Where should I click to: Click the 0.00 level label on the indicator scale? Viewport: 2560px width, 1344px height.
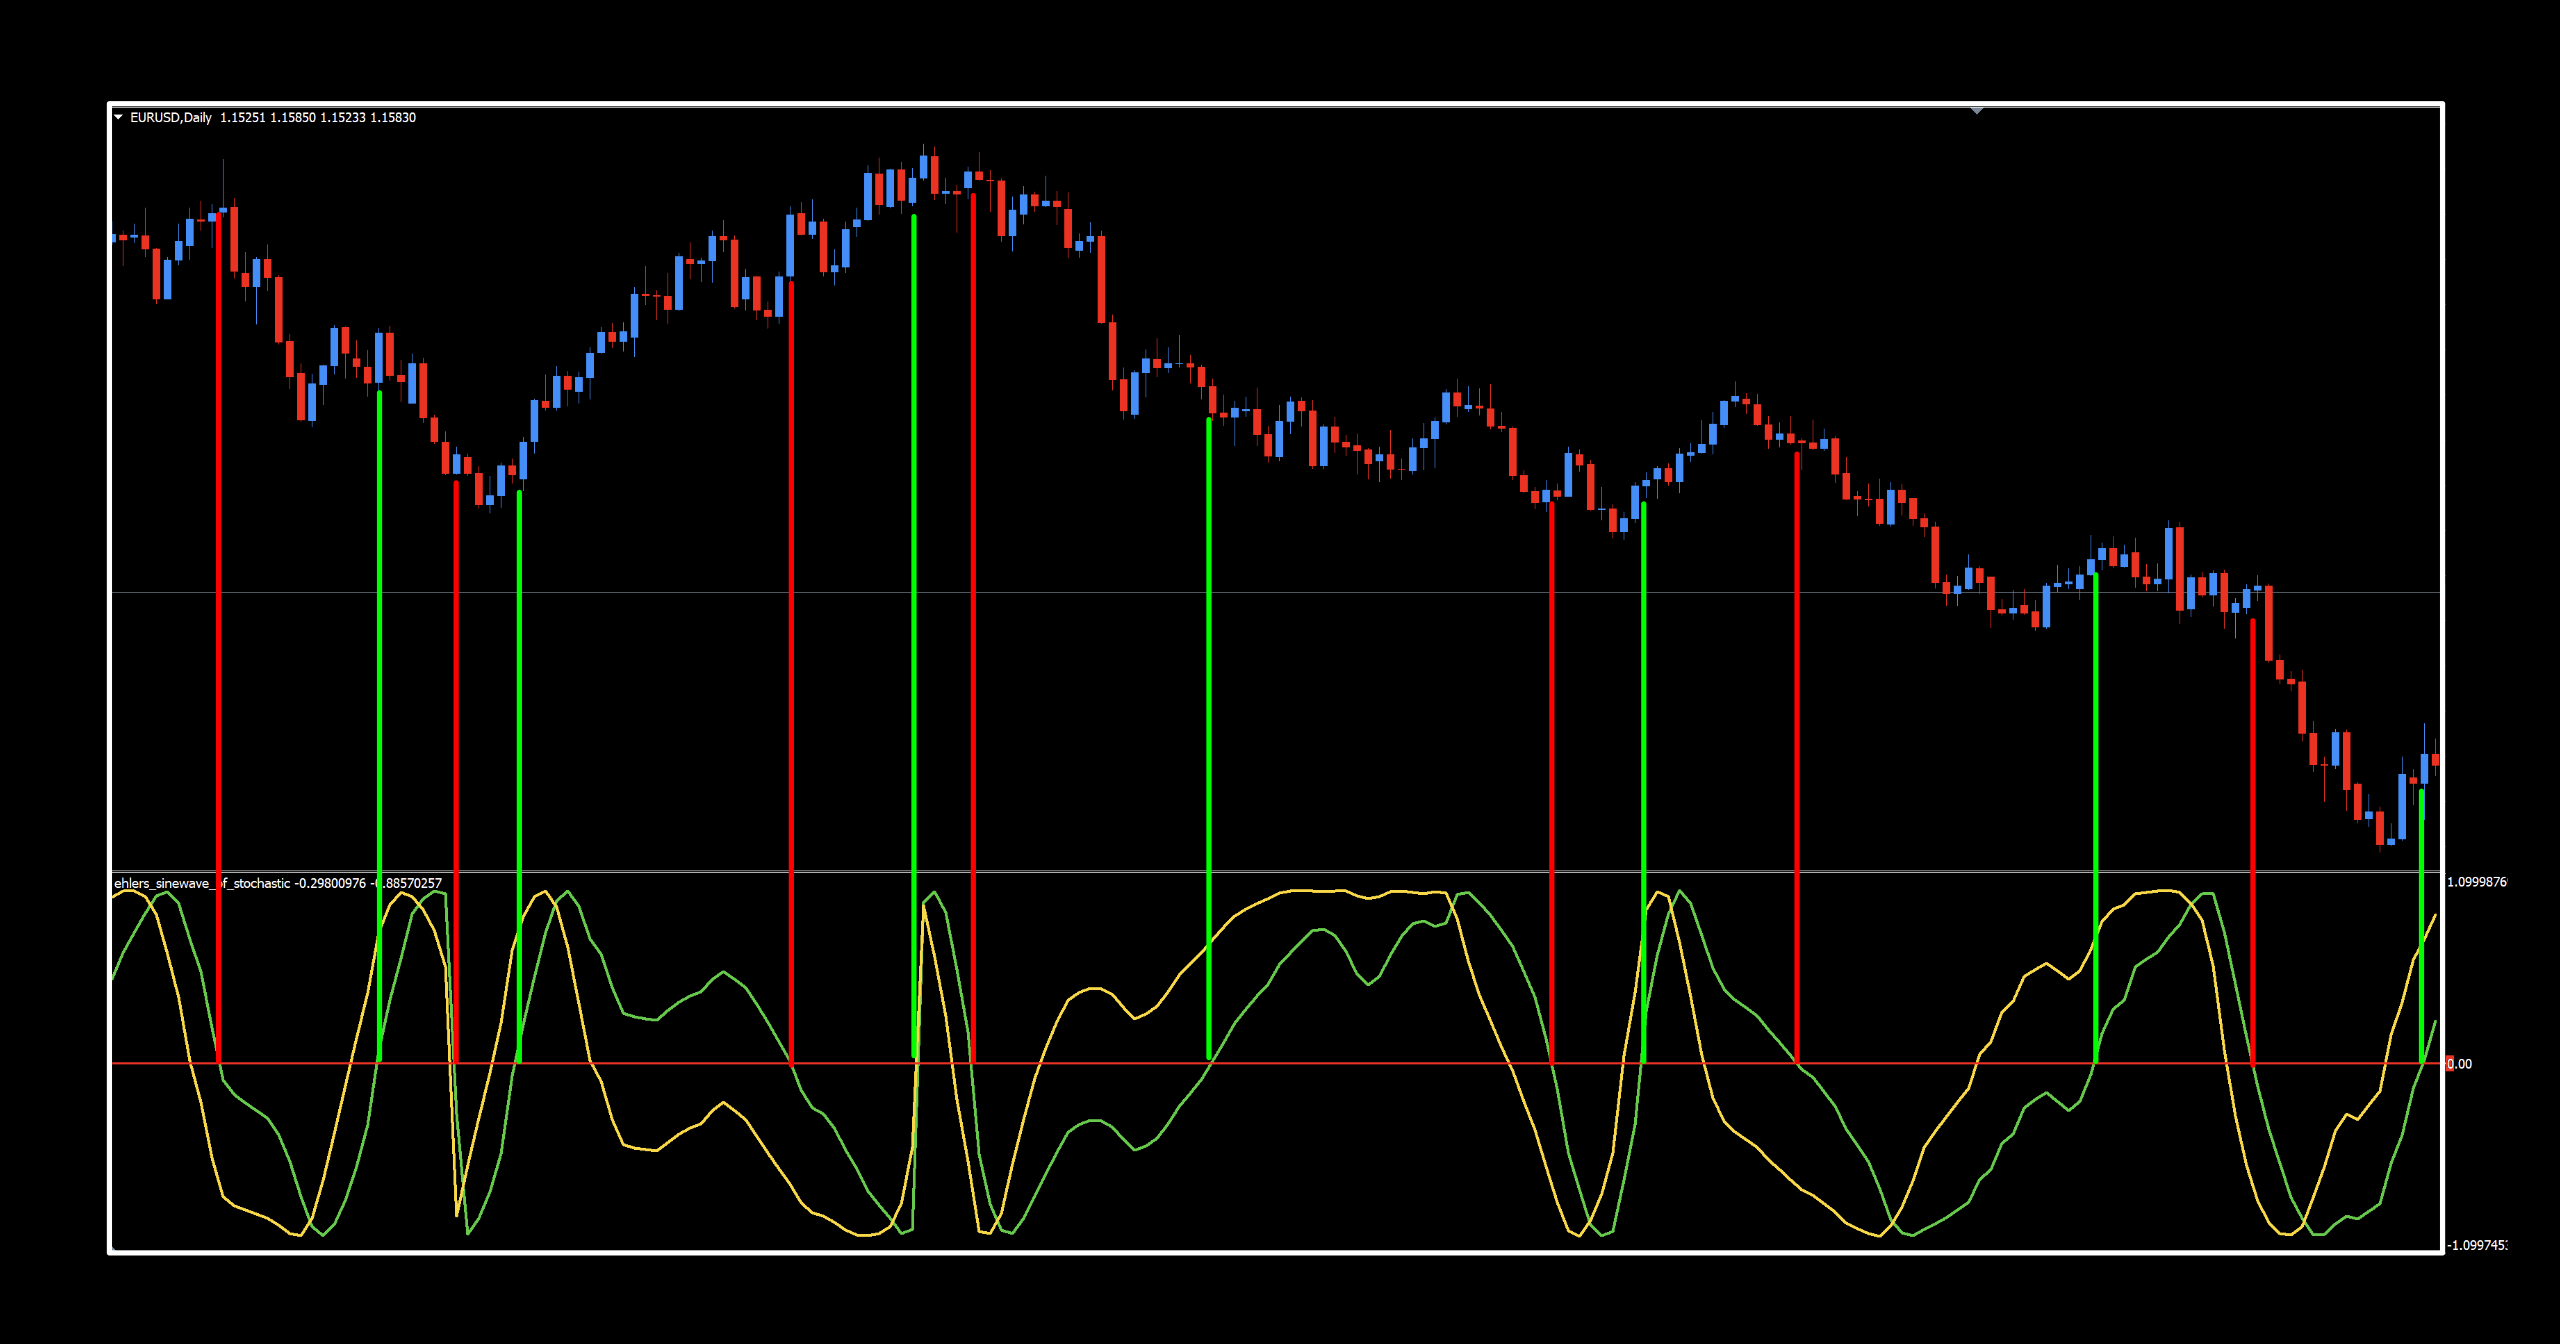(2459, 1064)
